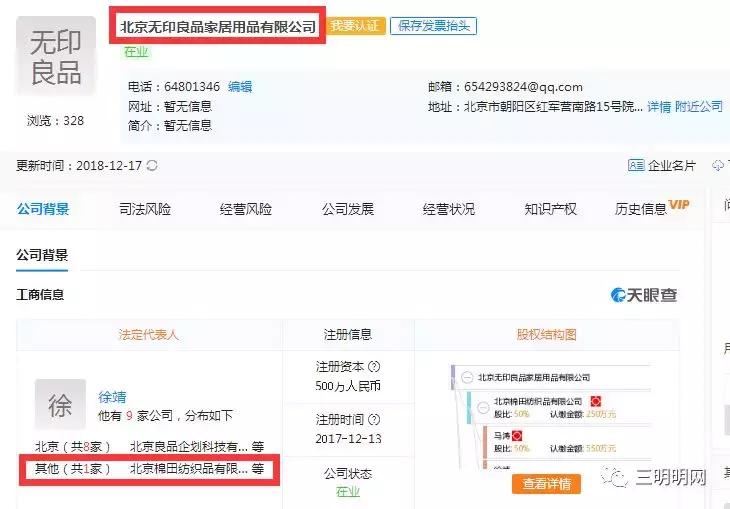The height and width of the screenshot is (509, 730).
Task: Click the 我要认证 button
Action: [x=355, y=26]
